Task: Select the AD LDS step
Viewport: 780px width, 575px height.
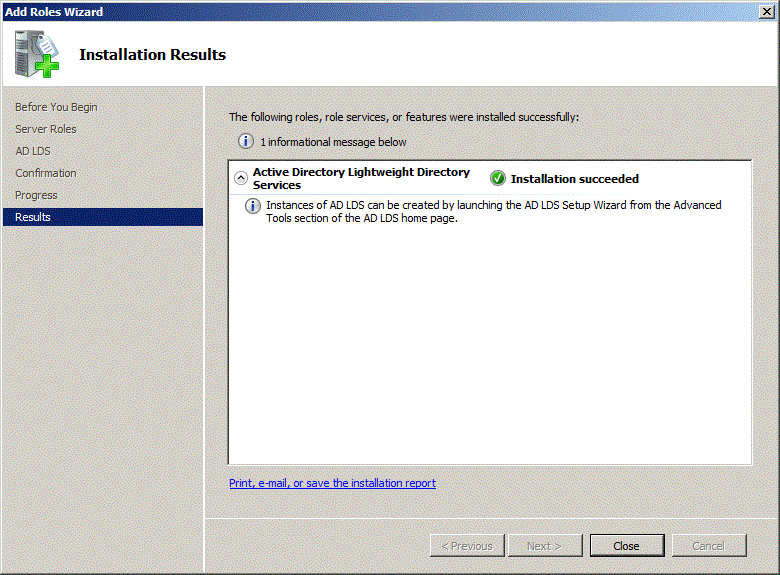Action: (33, 151)
